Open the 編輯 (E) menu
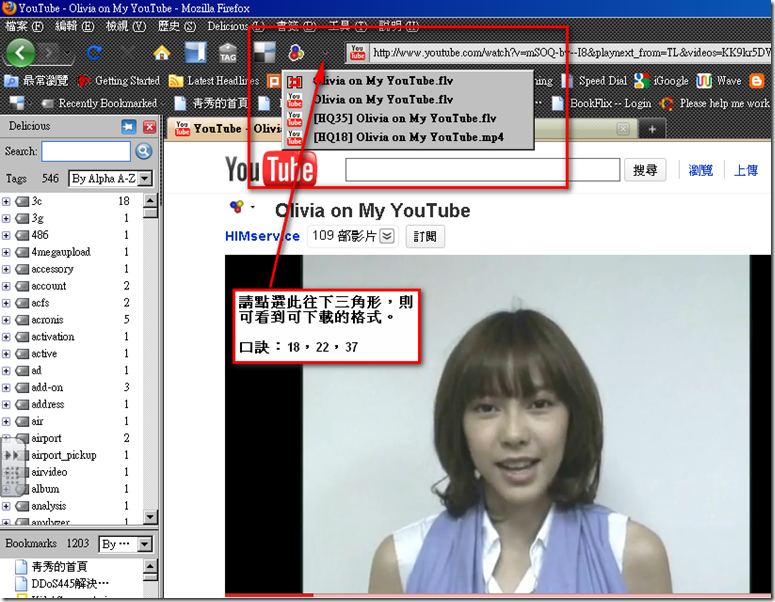The image size is (775, 602). tap(74, 26)
